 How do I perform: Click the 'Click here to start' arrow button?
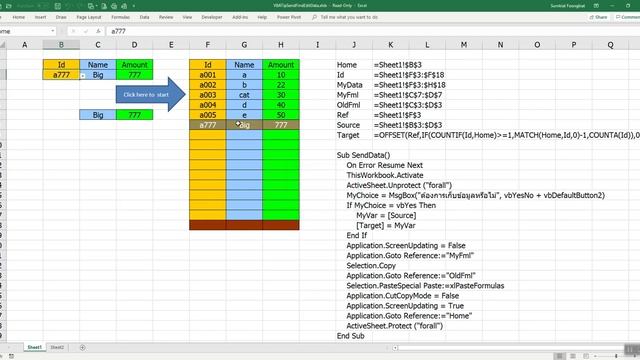pyautogui.click(x=151, y=94)
